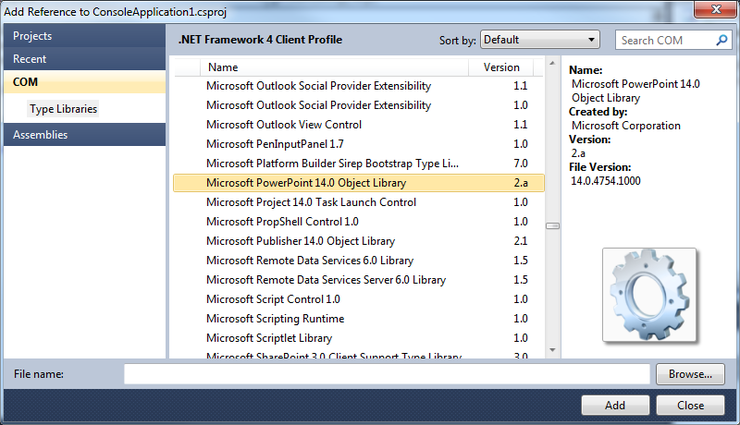The width and height of the screenshot is (740, 425).
Task: Click into the File name text box
Action: click(x=387, y=374)
